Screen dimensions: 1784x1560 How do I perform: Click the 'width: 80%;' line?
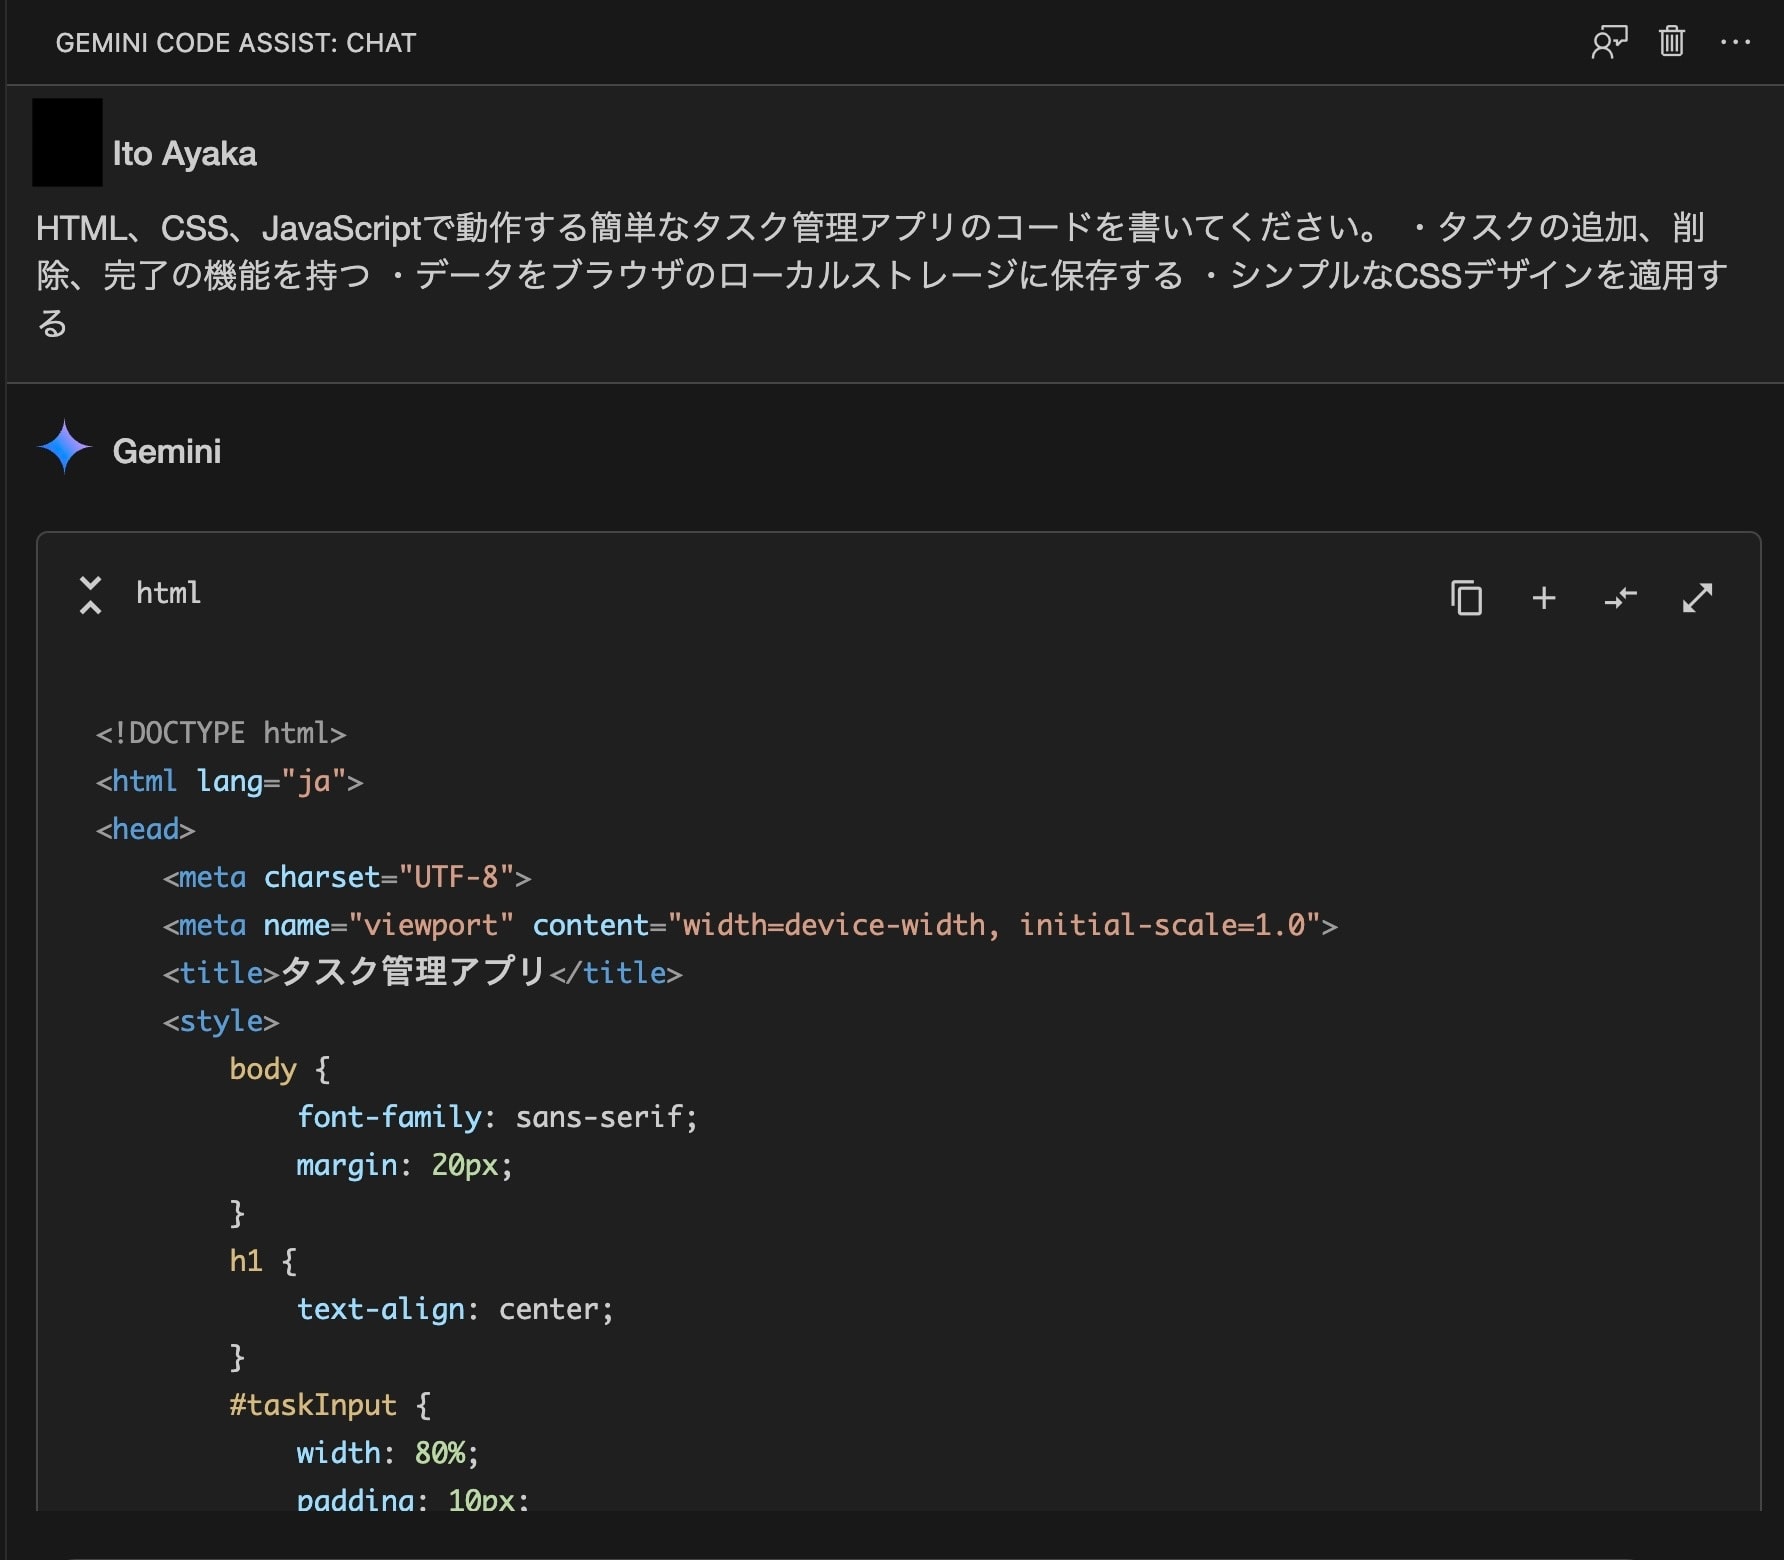(x=388, y=1453)
